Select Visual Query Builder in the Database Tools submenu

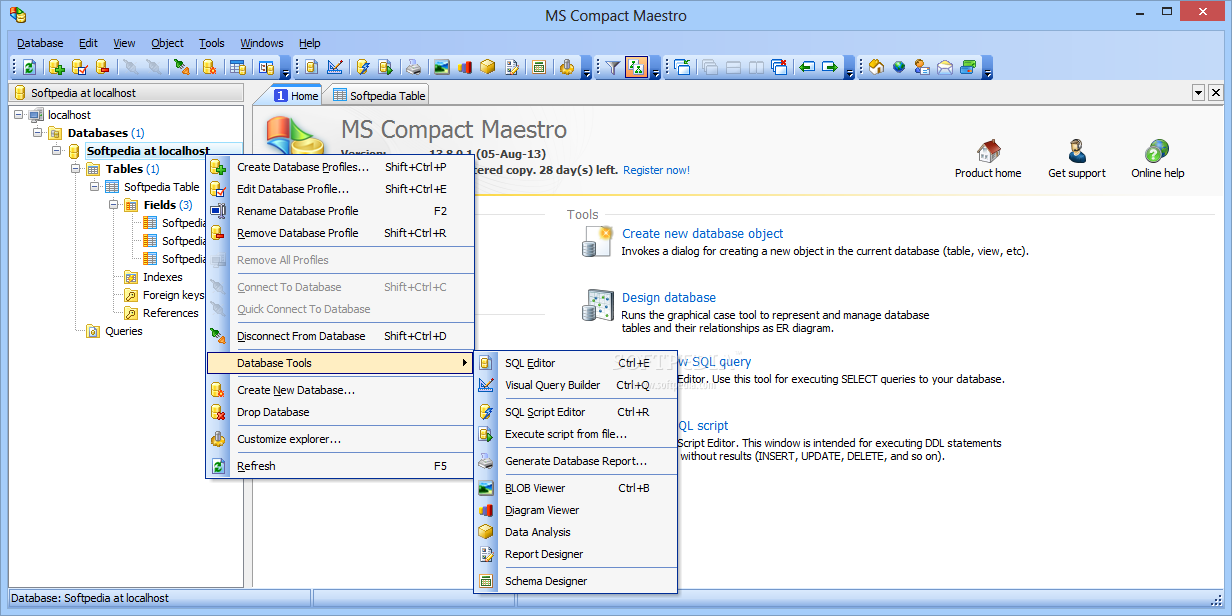[576, 385]
